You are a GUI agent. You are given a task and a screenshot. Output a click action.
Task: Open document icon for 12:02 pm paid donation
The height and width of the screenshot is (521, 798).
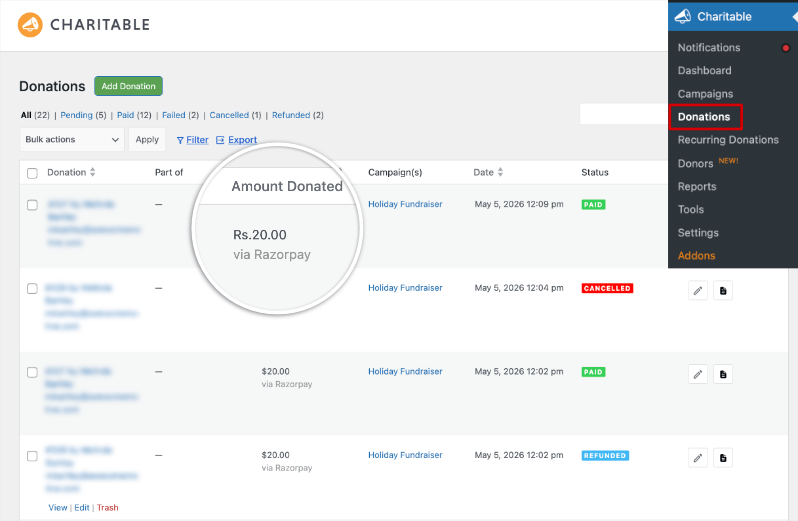pyautogui.click(x=723, y=374)
